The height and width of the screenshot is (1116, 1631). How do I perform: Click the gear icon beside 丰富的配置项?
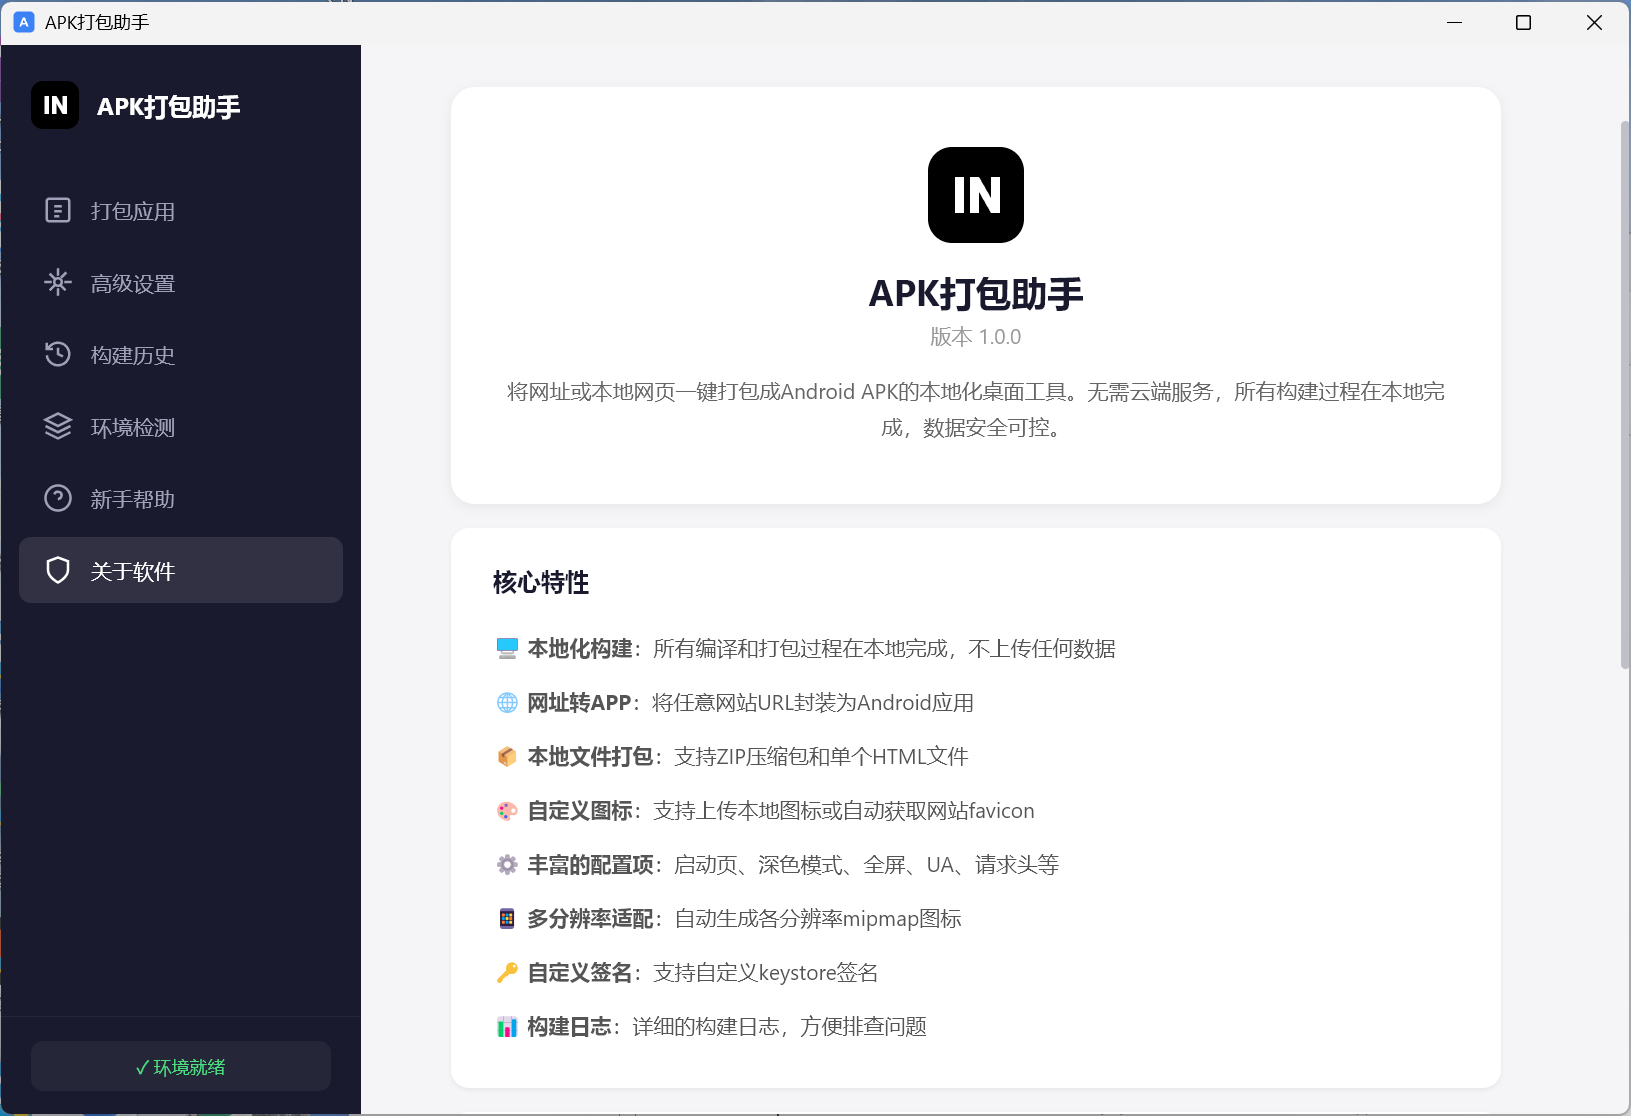(507, 864)
